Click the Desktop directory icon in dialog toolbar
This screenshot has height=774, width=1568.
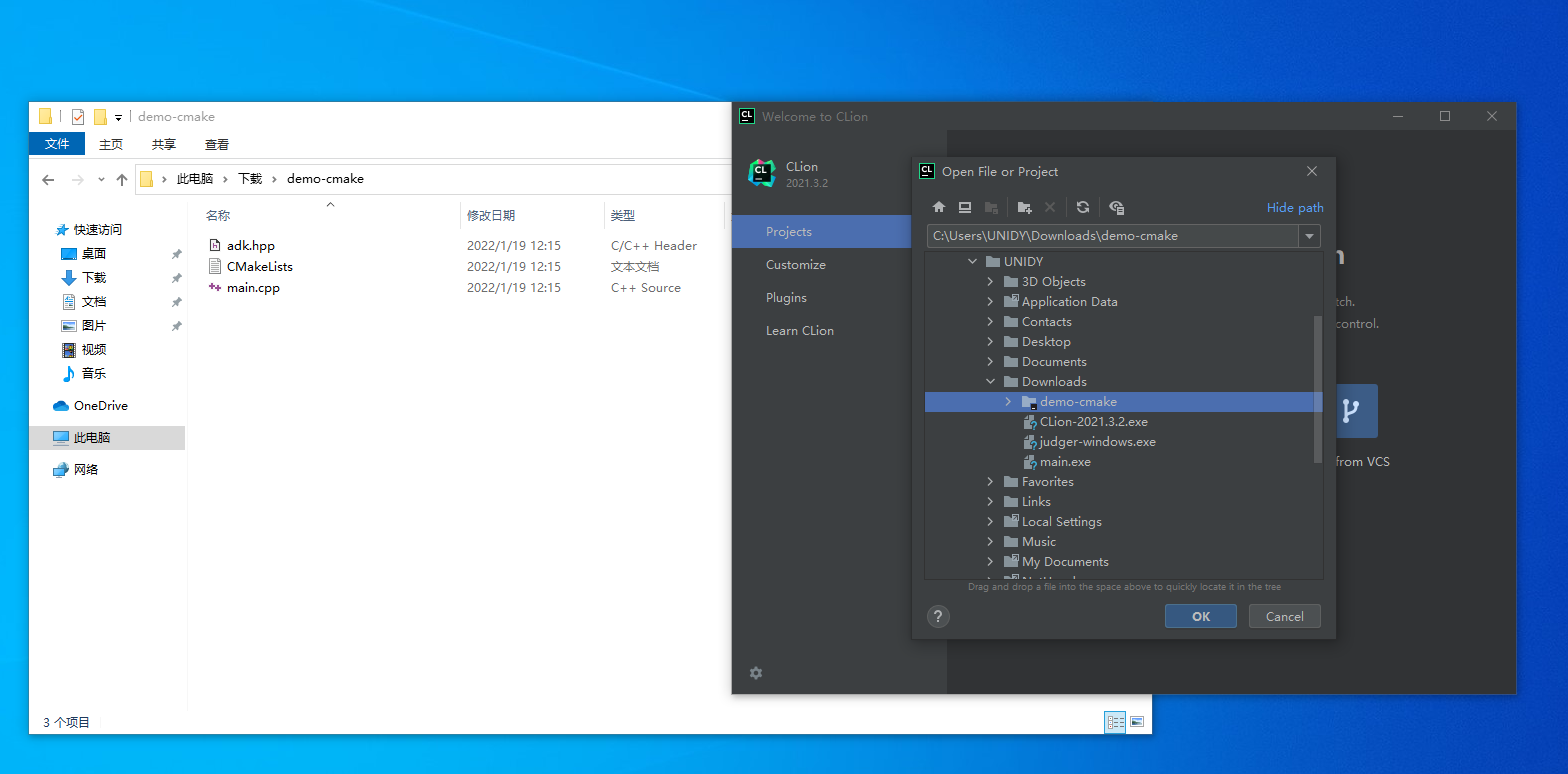pyautogui.click(x=965, y=207)
